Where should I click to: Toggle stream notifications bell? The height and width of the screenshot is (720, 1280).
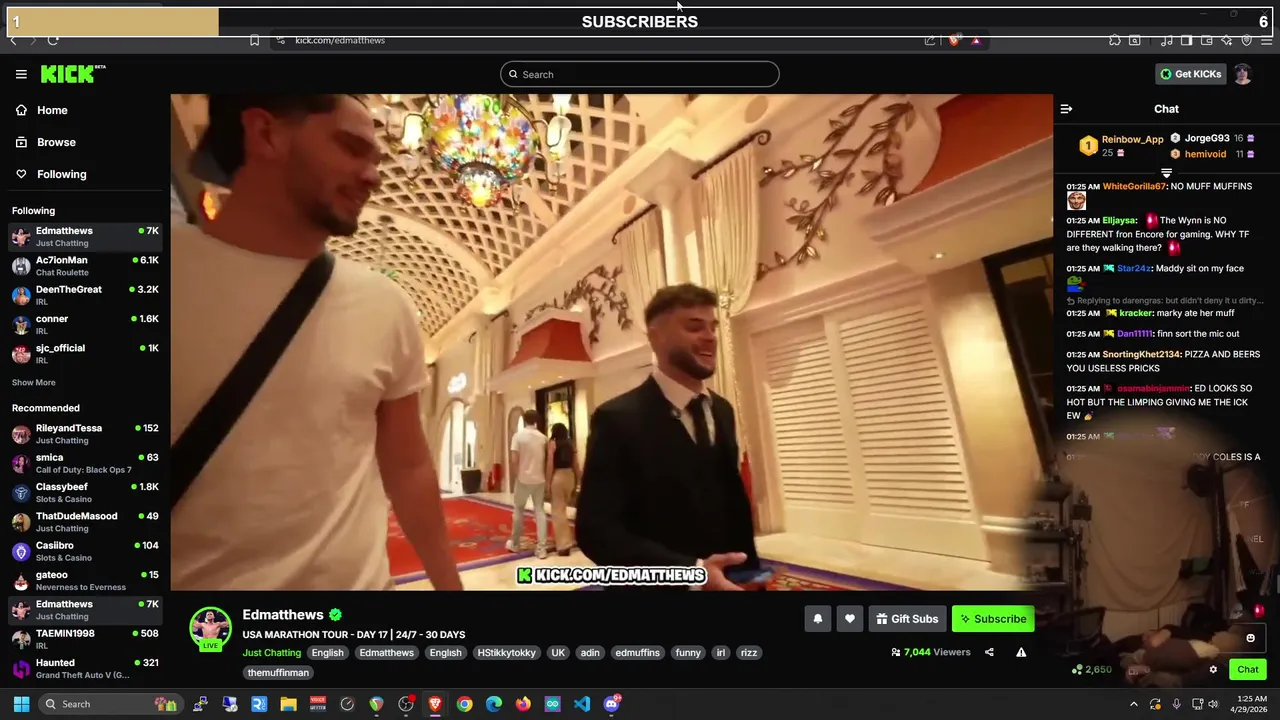(x=818, y=619)
